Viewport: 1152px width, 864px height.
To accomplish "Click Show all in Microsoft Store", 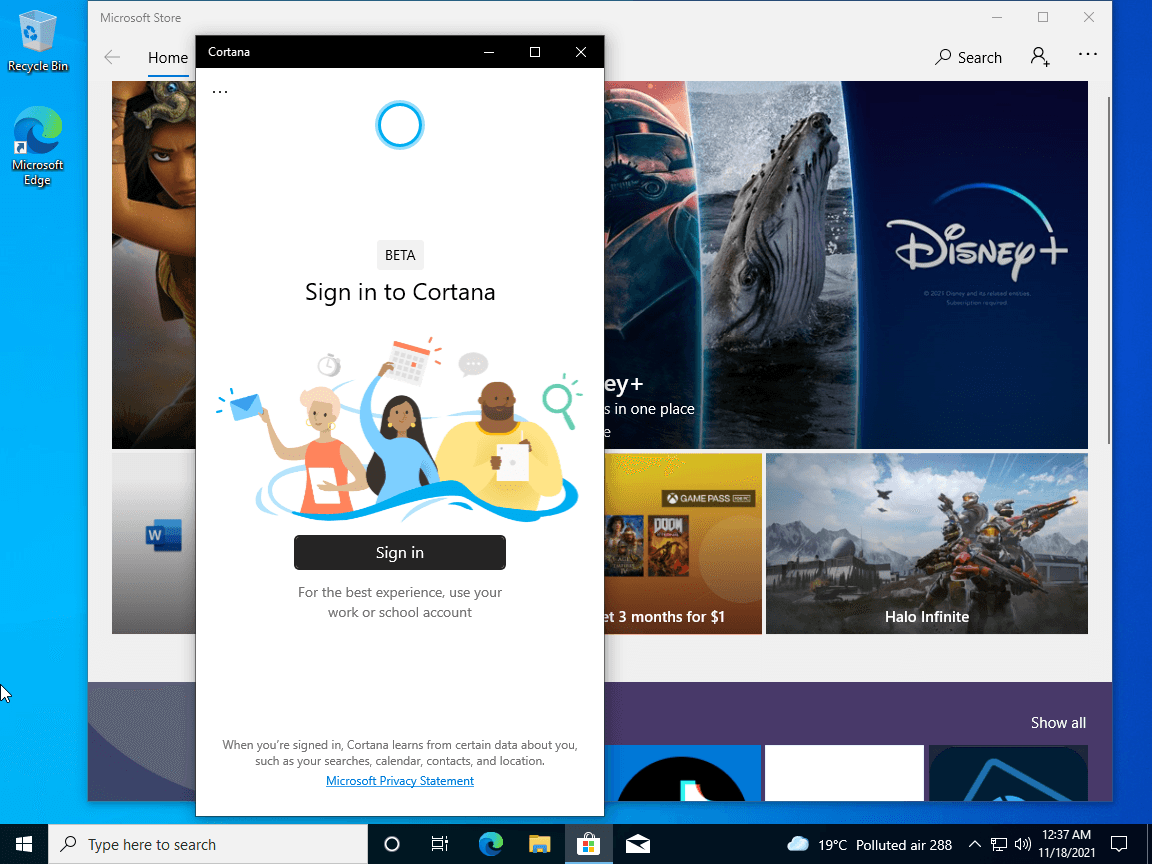I will [1058, 722].
